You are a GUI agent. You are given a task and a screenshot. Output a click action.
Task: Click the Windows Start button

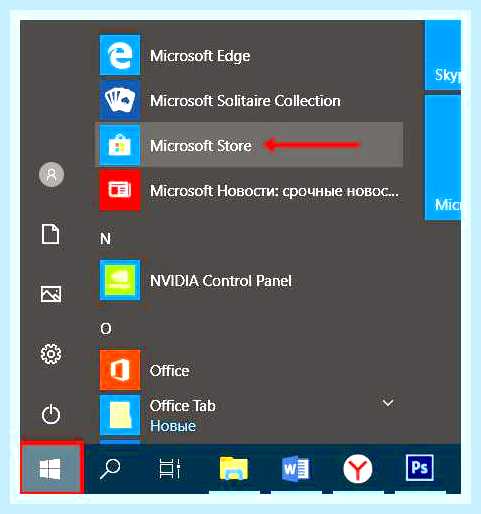click(51, 468)
